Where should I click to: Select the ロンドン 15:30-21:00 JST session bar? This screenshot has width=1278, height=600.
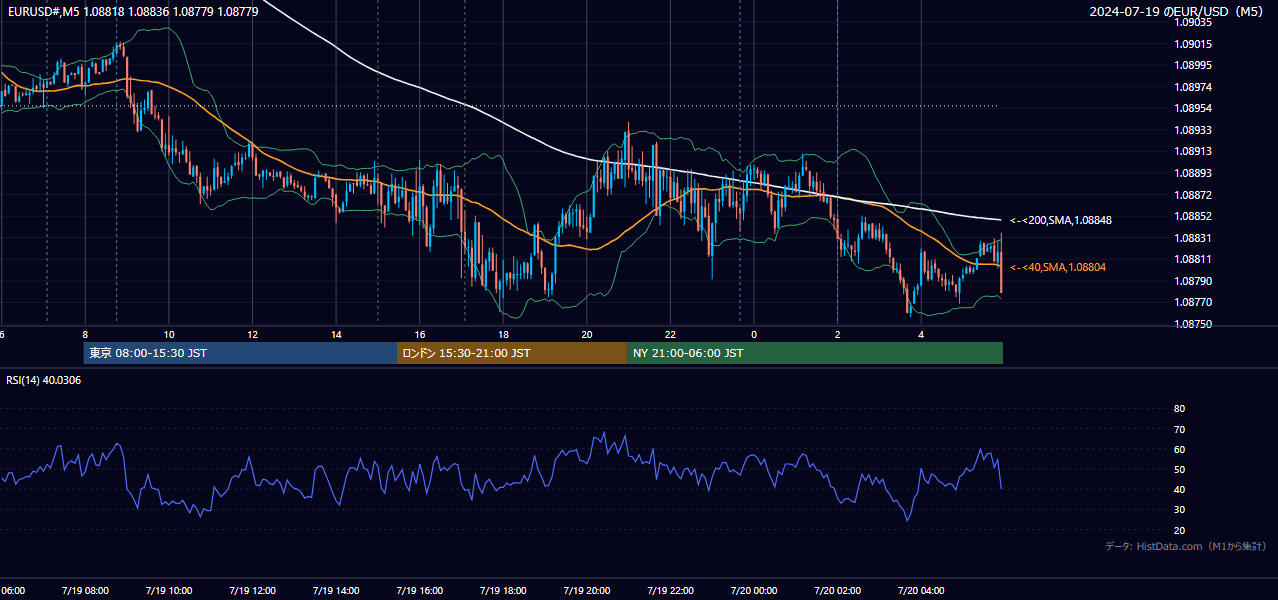[512, 353]
